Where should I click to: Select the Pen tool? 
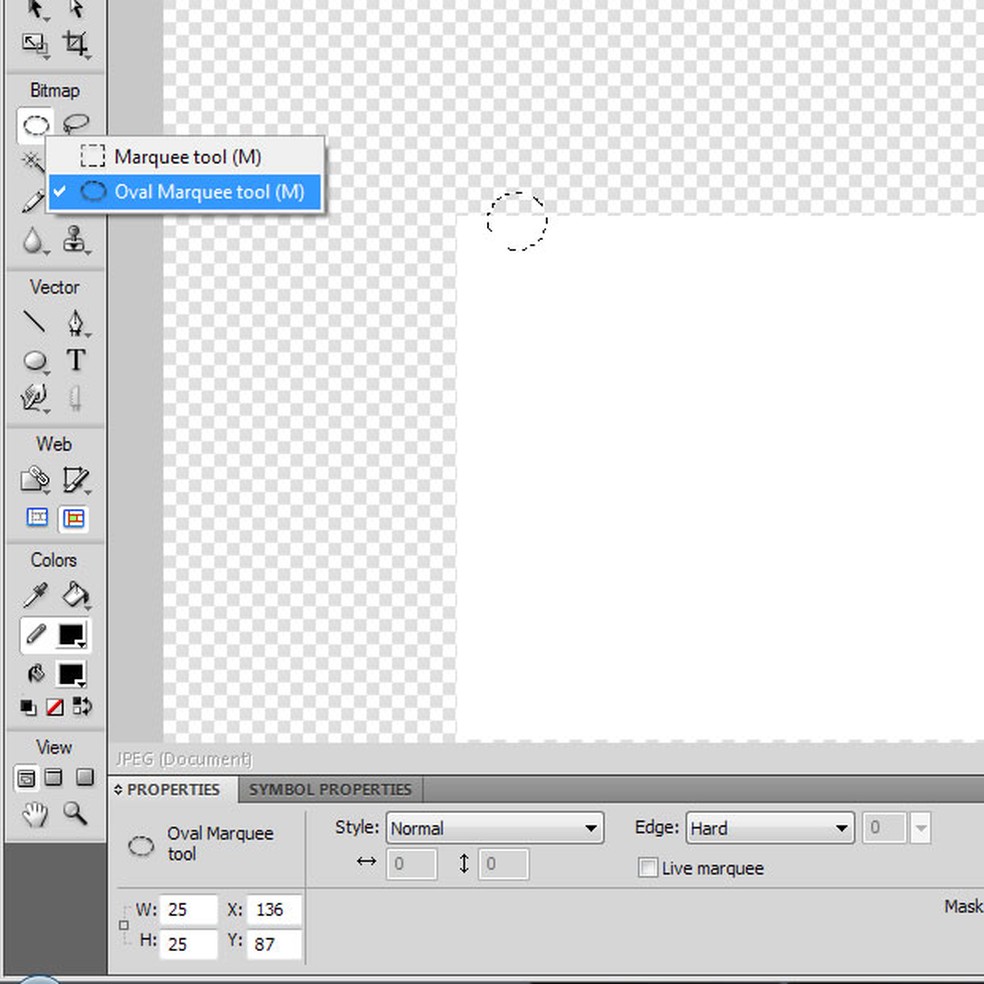pyautogui.click(x=75, y=322)
